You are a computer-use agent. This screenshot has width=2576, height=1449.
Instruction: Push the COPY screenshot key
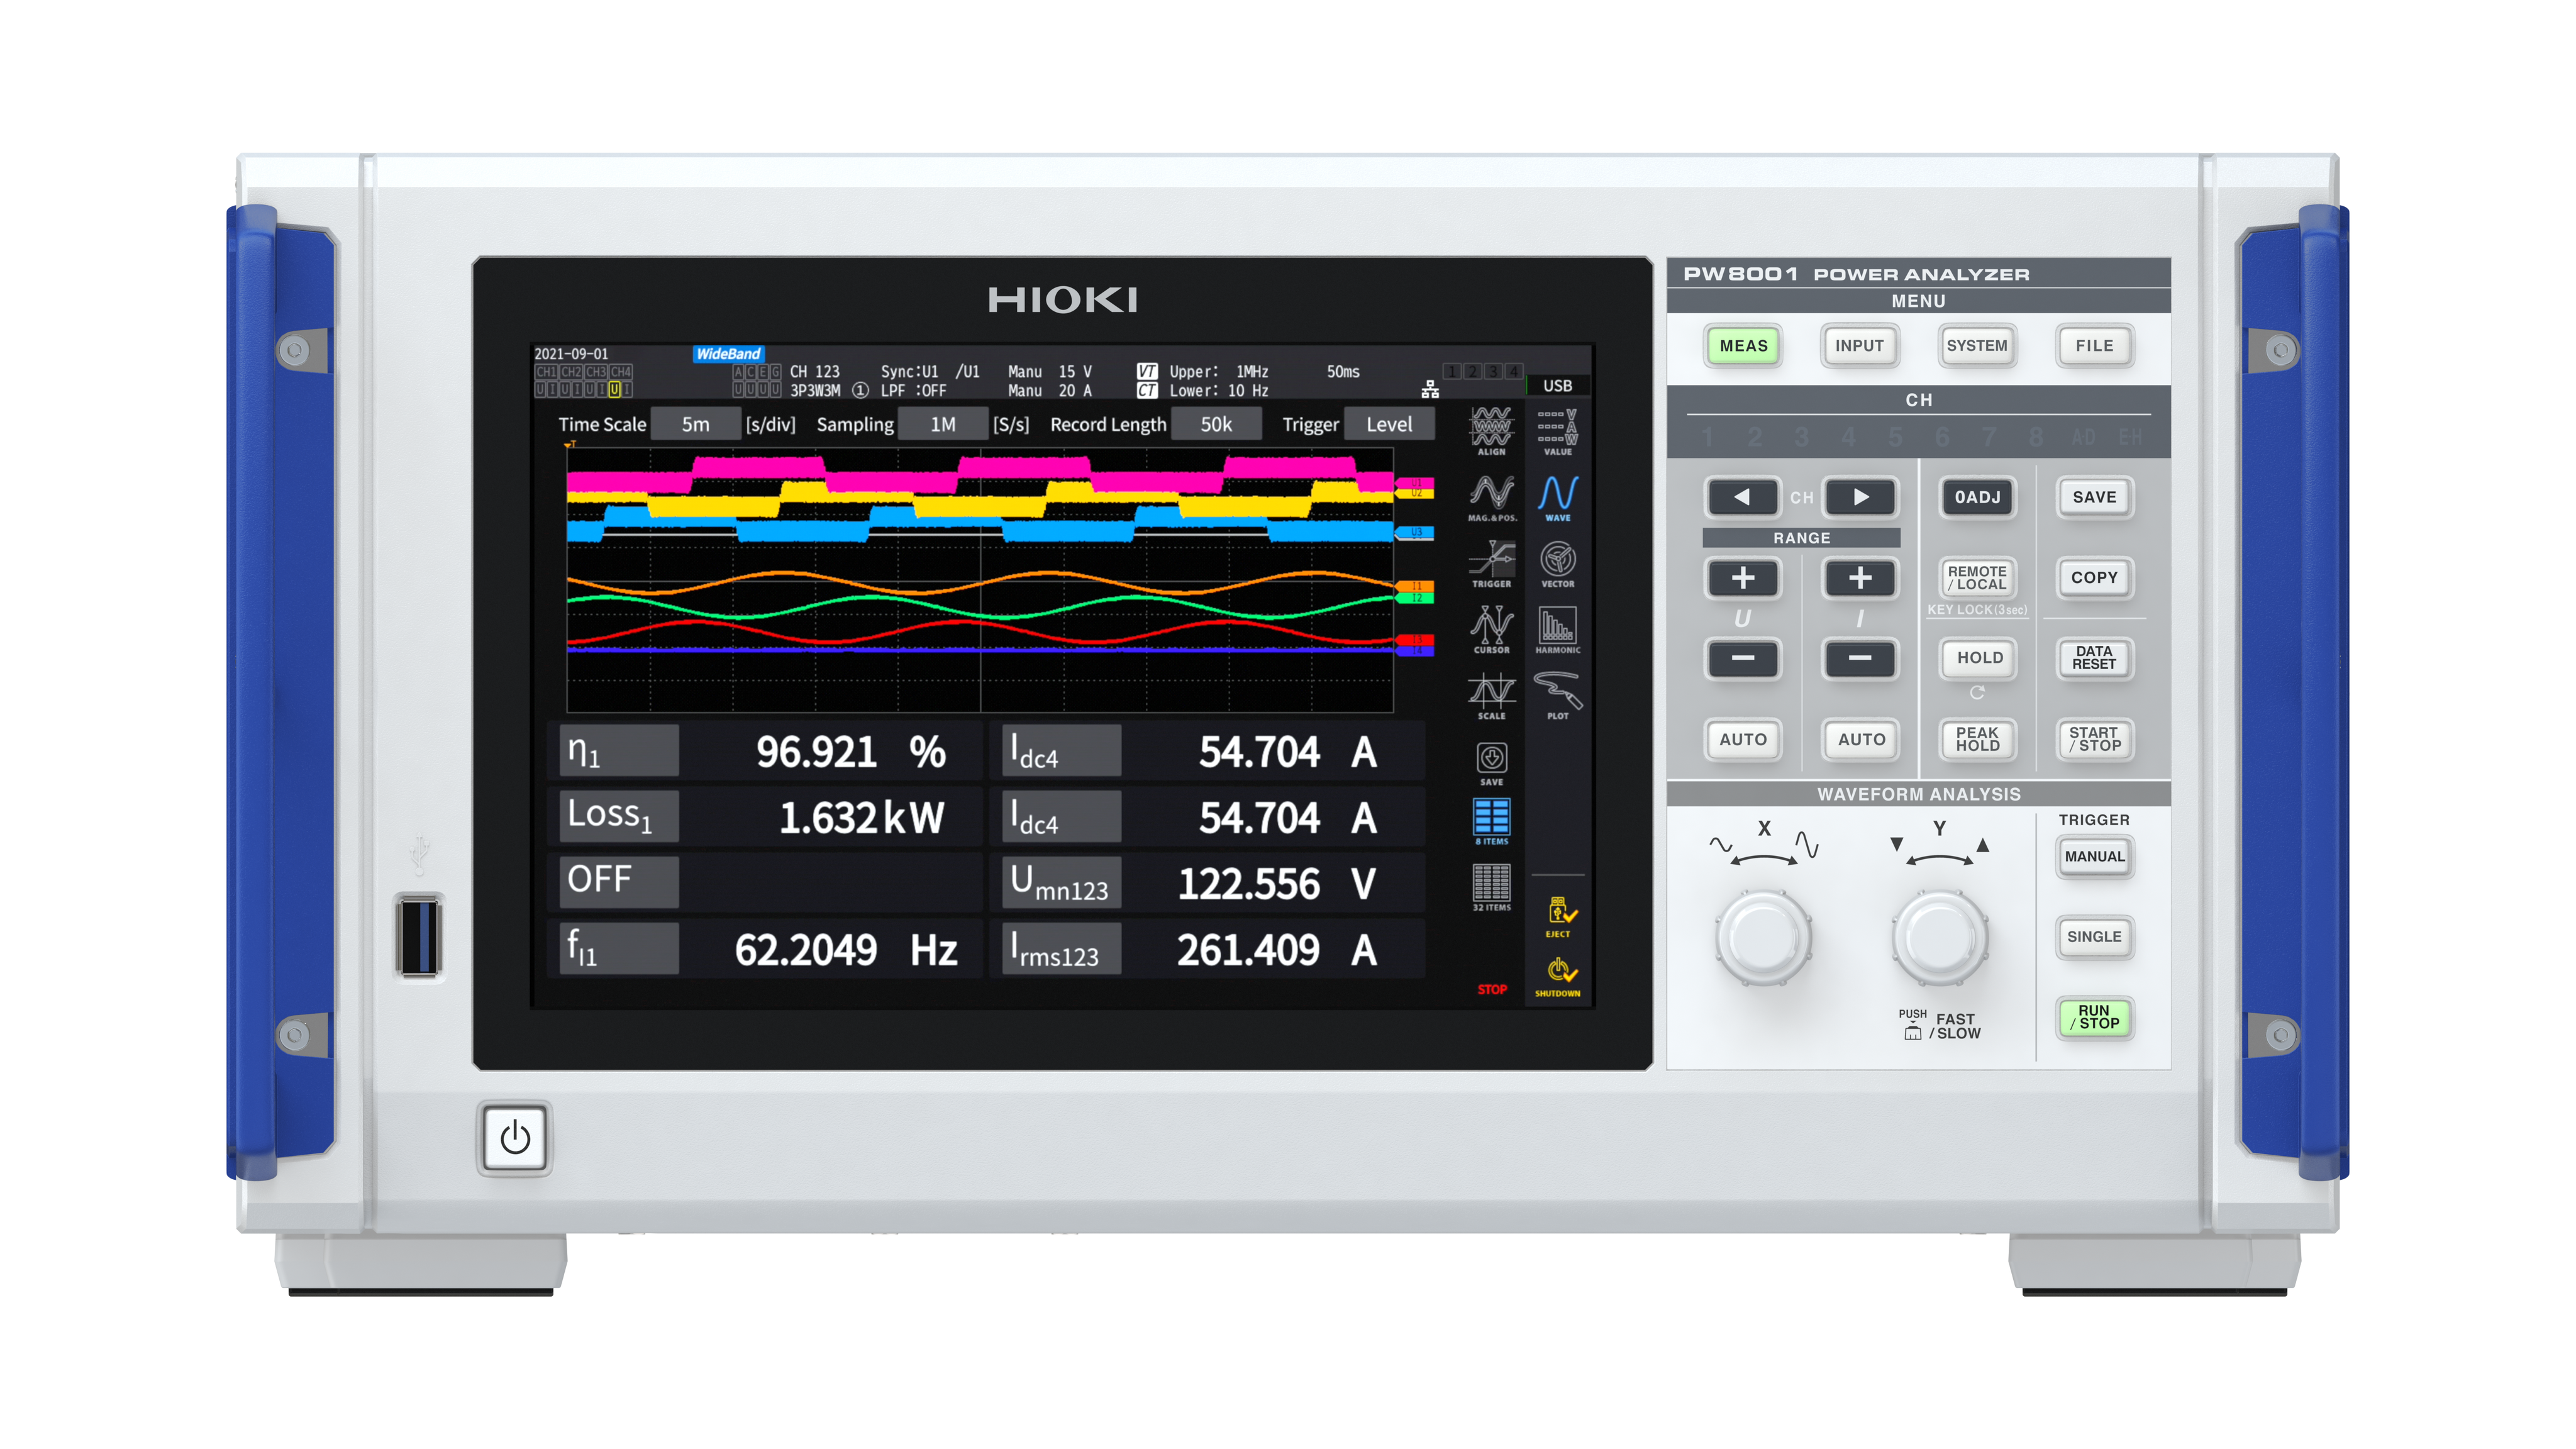coord(2095,578)
